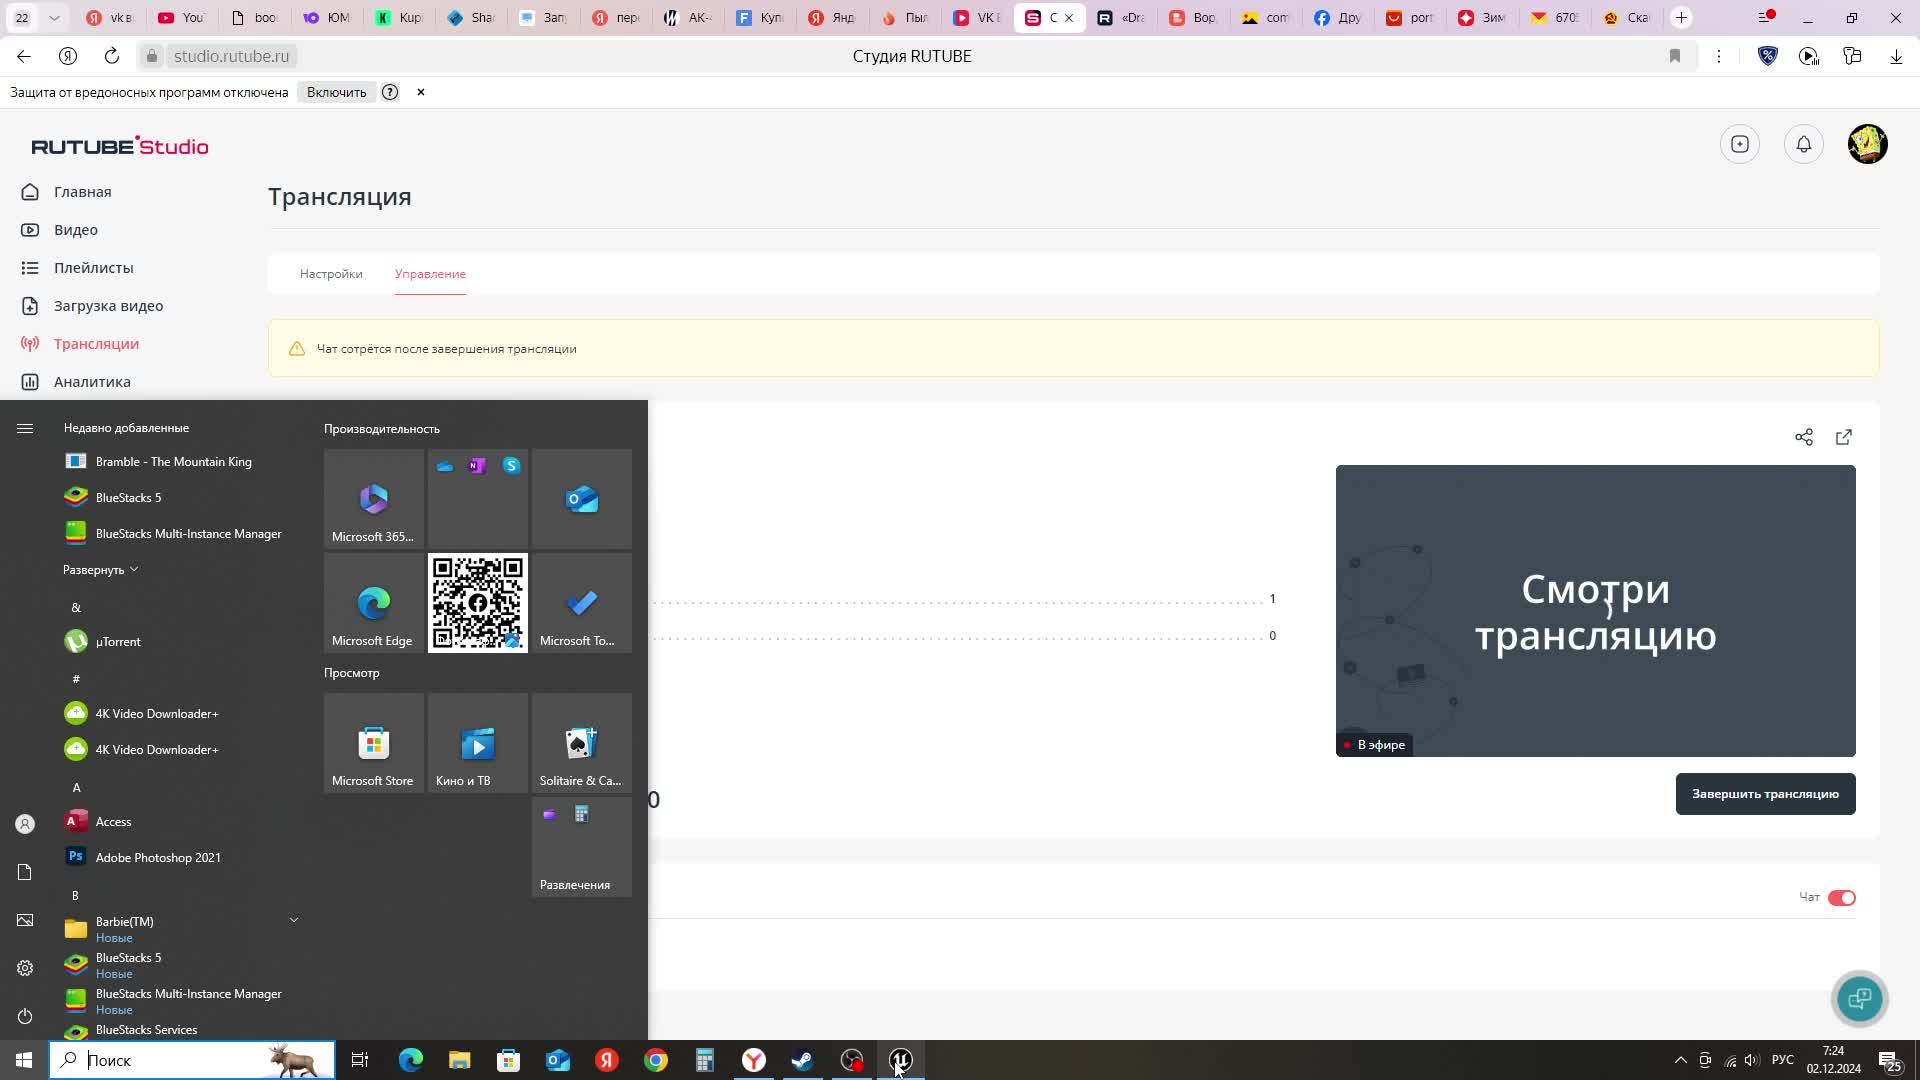Viewport: 1920px width, 1080px height.
Task: Click the stream preview thumbnail
Action: [x=1595, y=610]
